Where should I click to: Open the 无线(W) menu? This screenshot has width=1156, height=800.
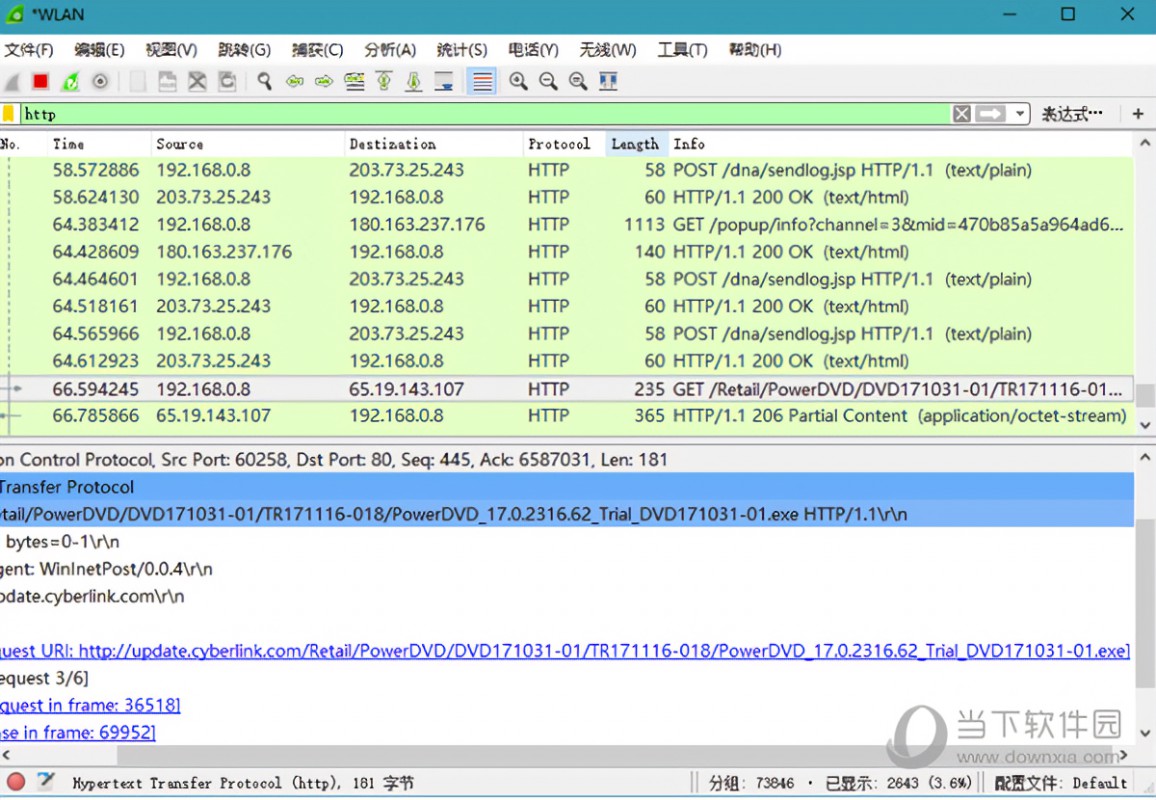pyautogui.click(x=607, y=50)
